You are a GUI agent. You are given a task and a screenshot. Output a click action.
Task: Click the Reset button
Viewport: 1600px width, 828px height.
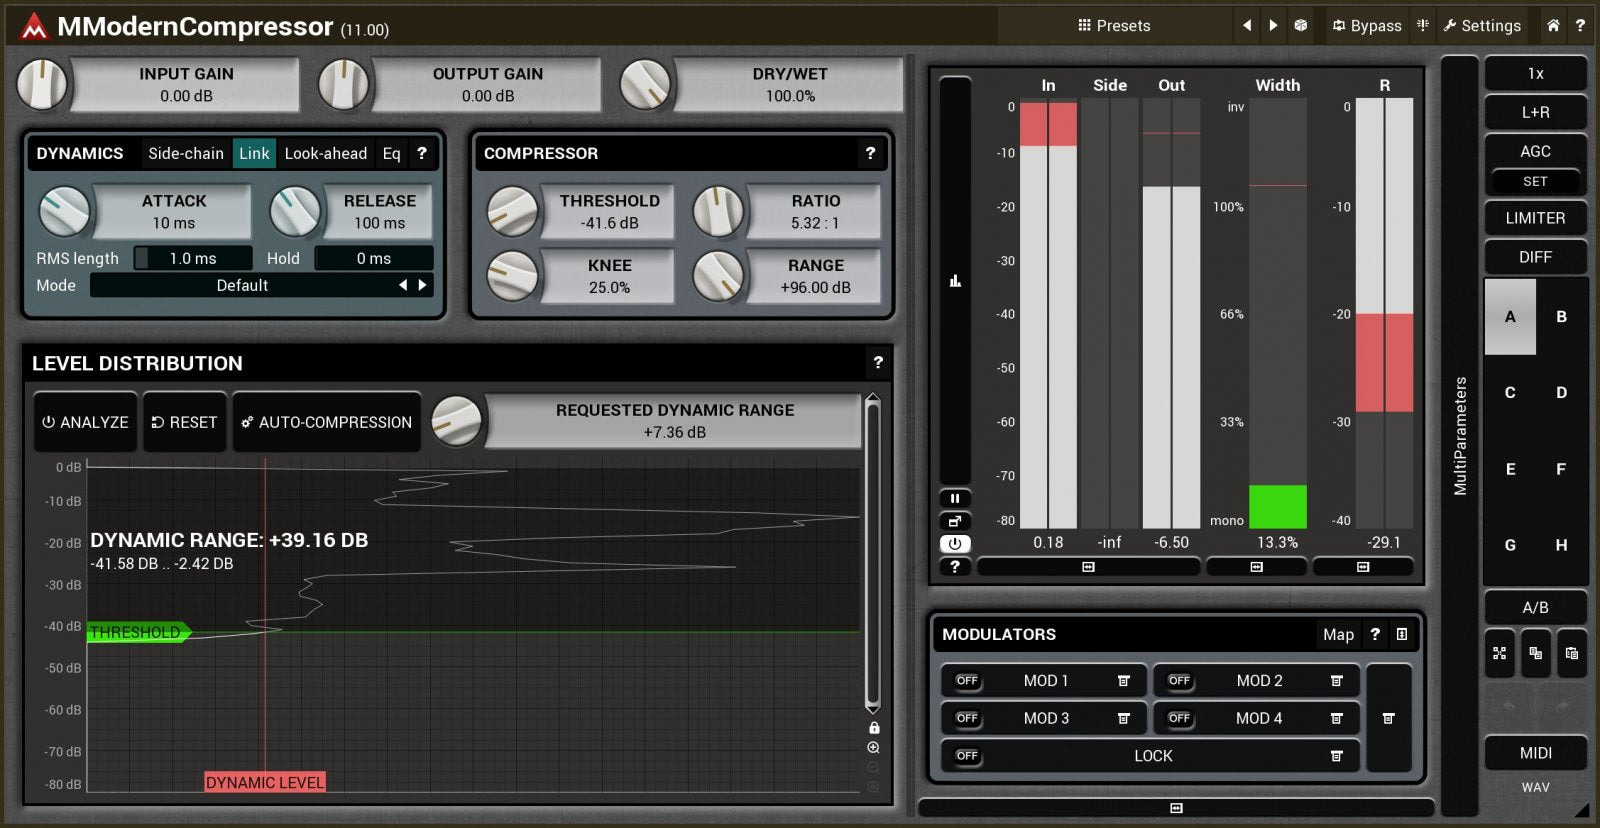[x=184, y=422]
